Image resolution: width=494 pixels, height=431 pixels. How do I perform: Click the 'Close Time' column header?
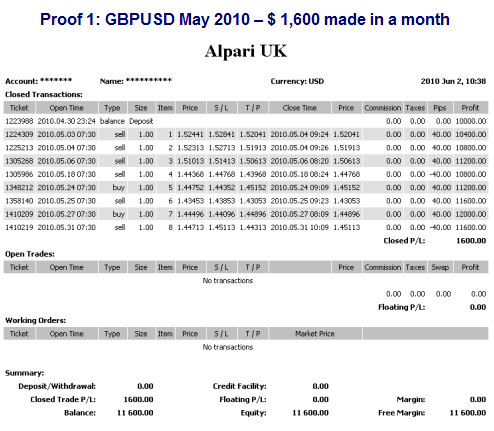pyautogui.click(x=300, y=108)
